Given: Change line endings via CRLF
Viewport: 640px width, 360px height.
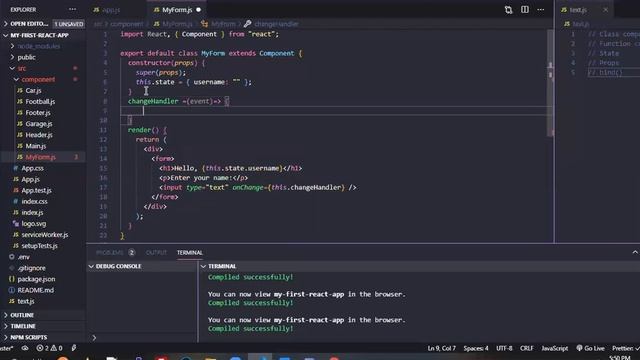Looking at the screenshot, I should (x=527, y=348).
